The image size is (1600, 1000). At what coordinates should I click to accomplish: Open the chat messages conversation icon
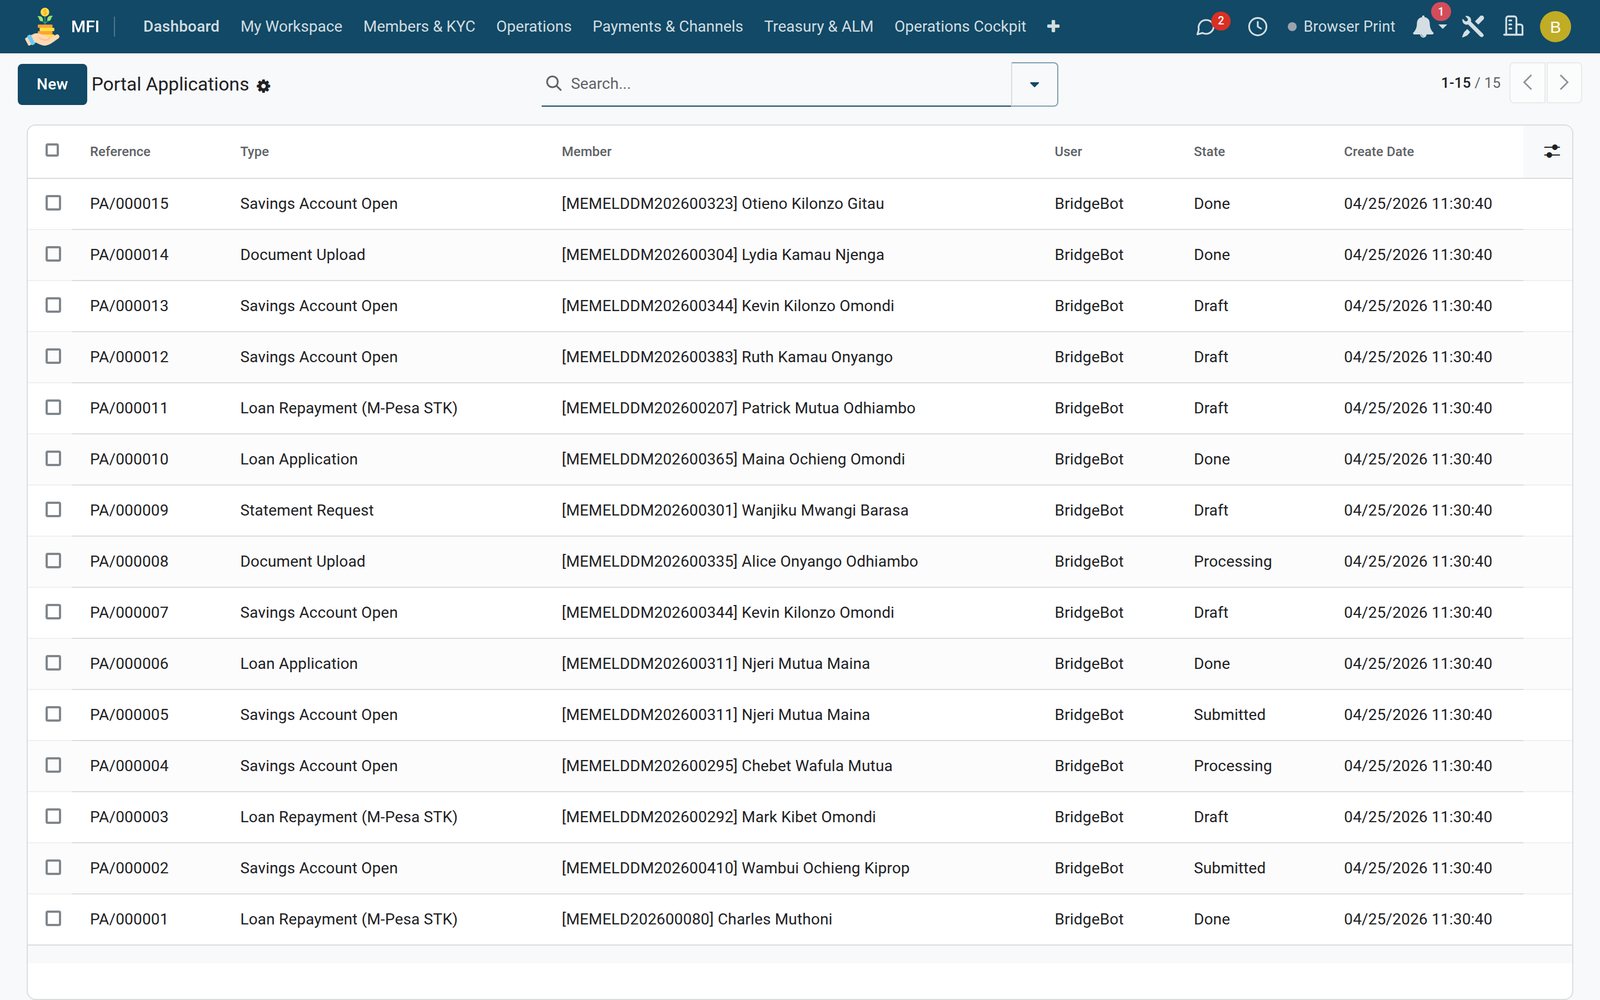[1206, 27]
